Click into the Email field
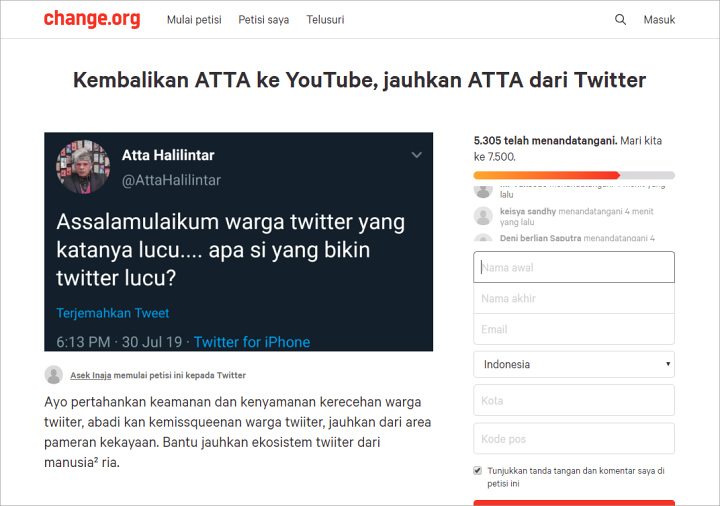Image resolution: width=720 pixels, height=506 pixels. (x=574, y=329)
